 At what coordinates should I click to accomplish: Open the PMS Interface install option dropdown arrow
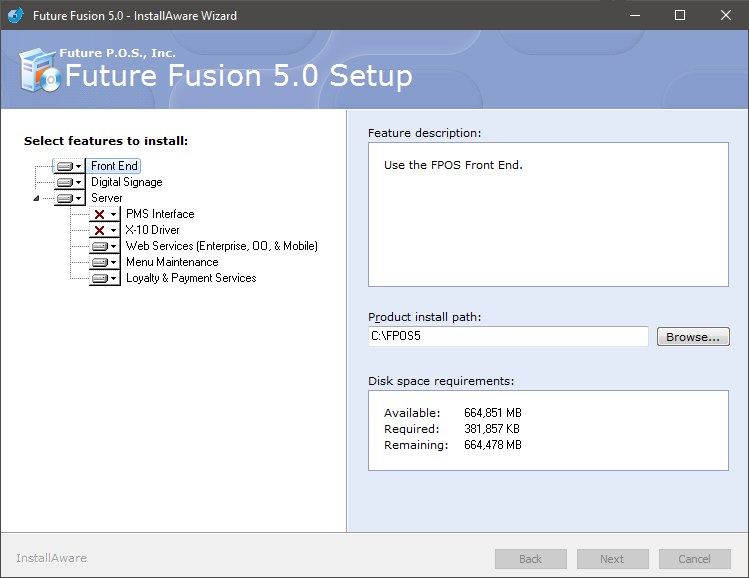tap(113, 214)
